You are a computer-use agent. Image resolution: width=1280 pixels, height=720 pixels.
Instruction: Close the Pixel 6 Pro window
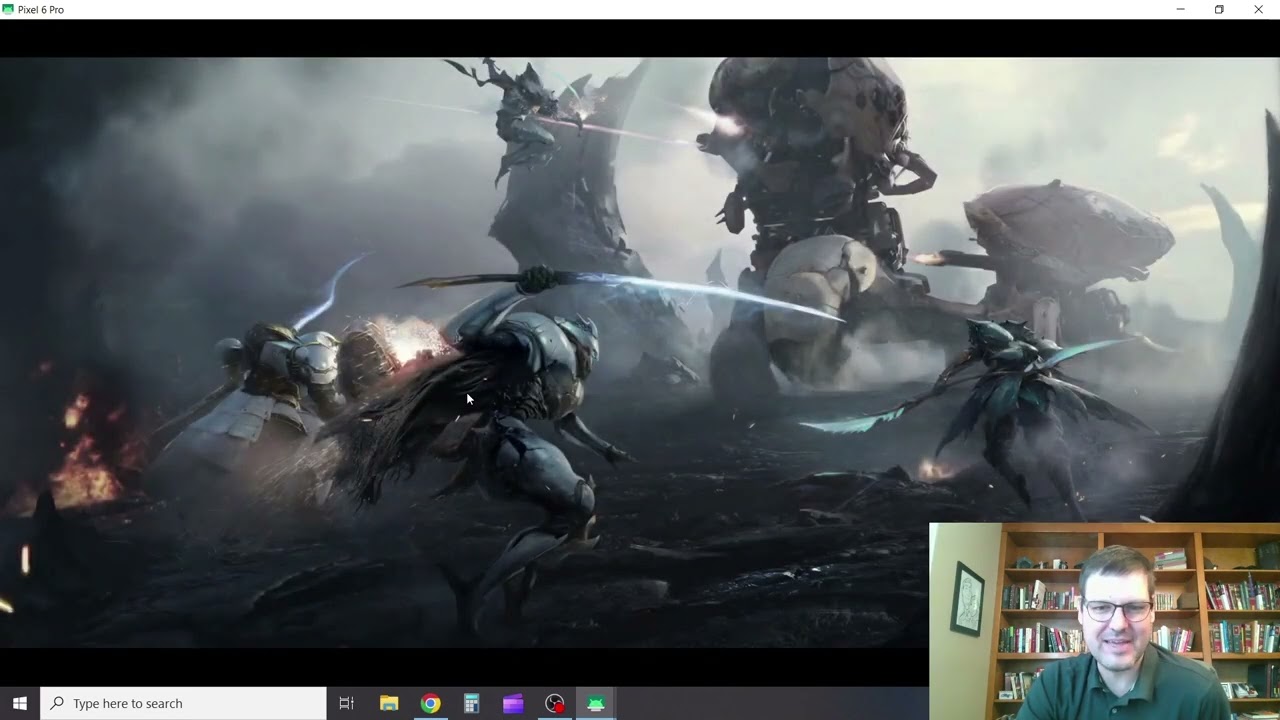click(1259, 9)
